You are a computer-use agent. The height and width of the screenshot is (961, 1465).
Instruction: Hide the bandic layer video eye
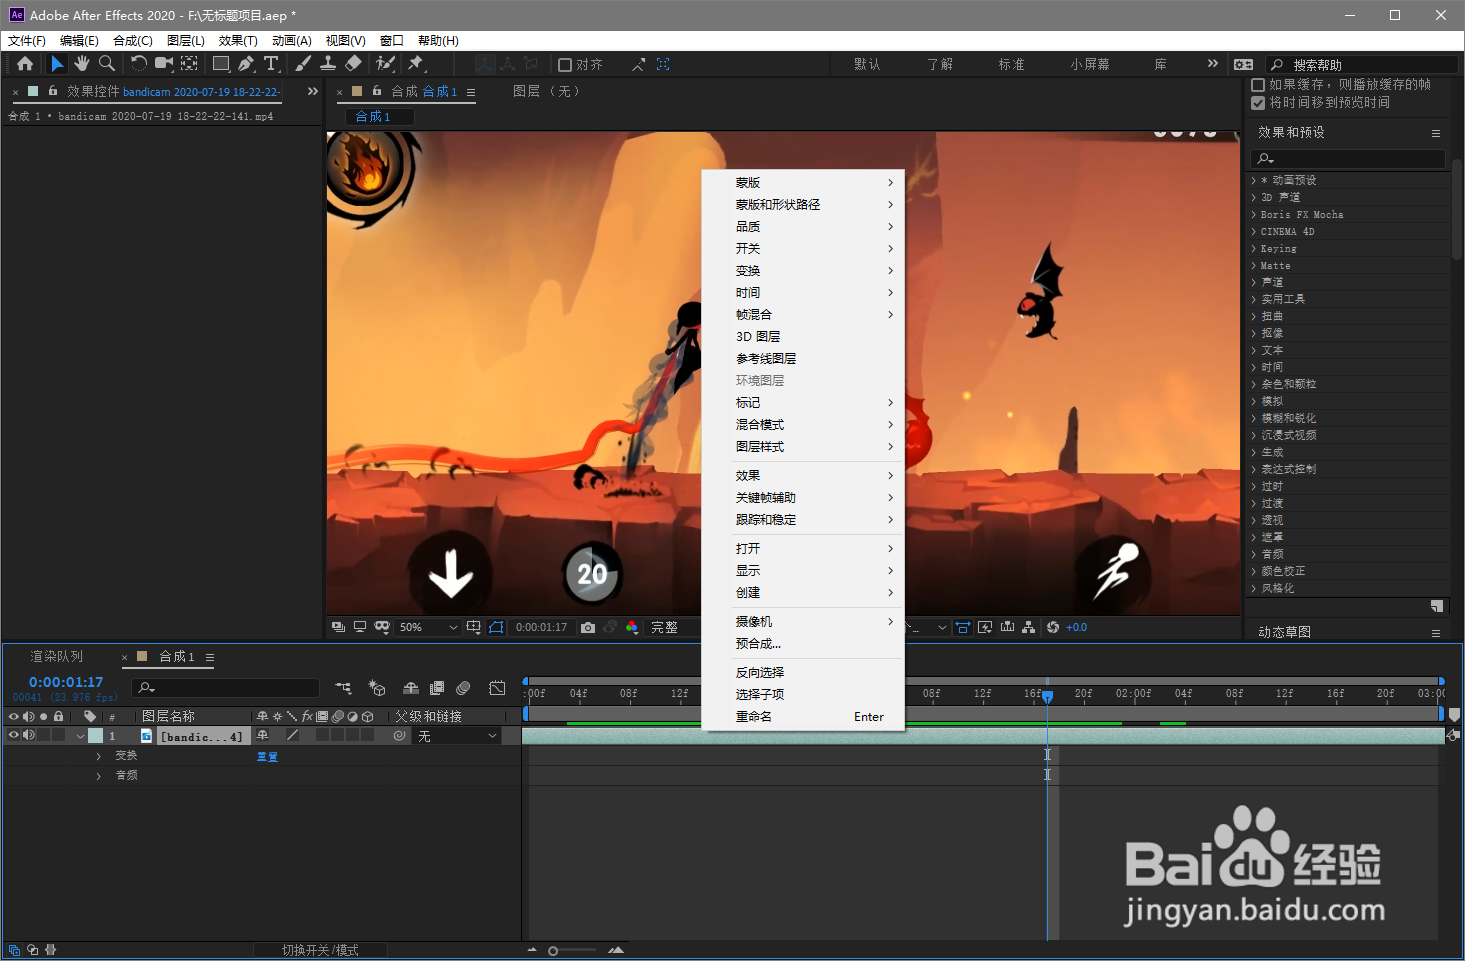14,735
